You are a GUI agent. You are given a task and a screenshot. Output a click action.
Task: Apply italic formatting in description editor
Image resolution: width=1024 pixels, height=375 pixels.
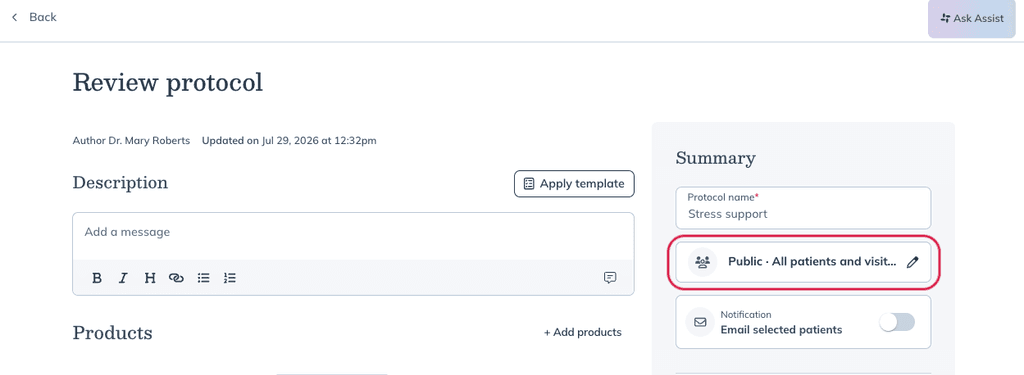(x=123, y=278)
